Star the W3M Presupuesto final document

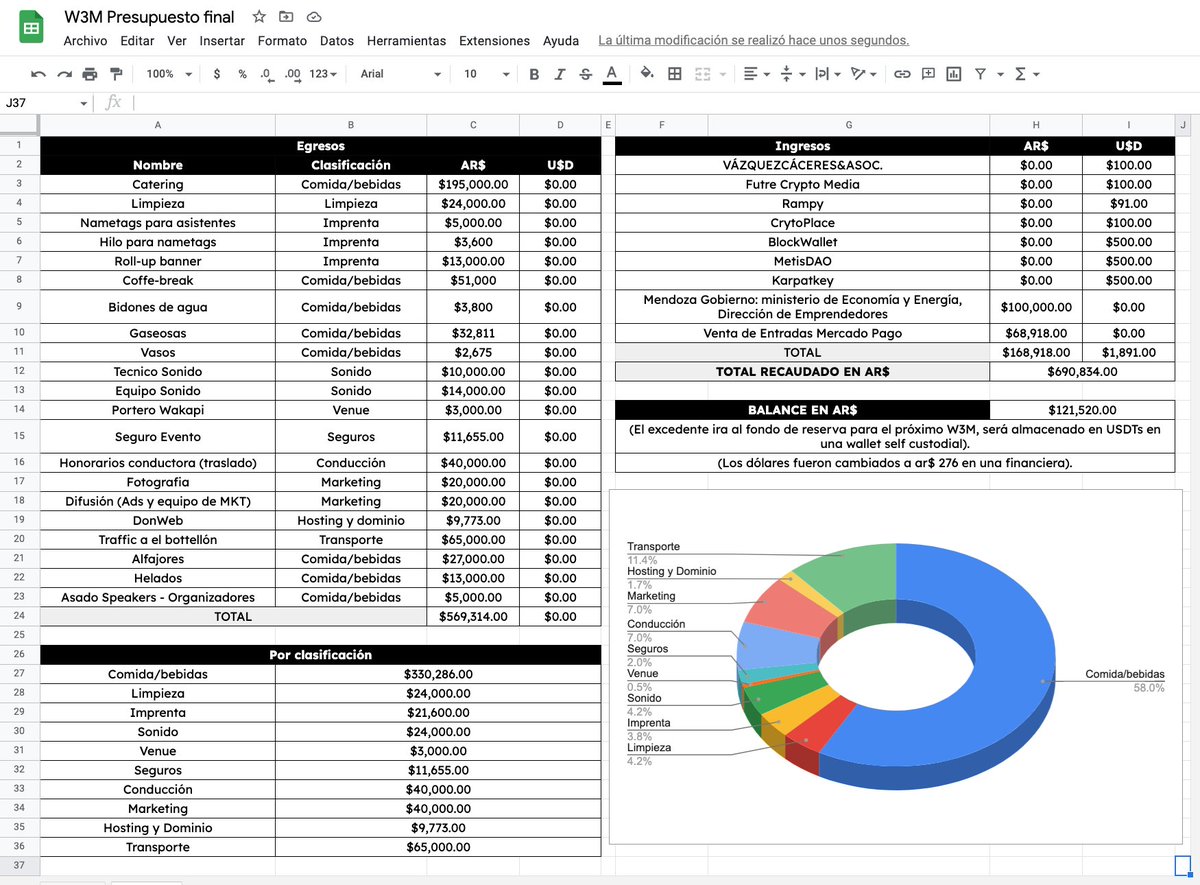(x=259, y=17)
